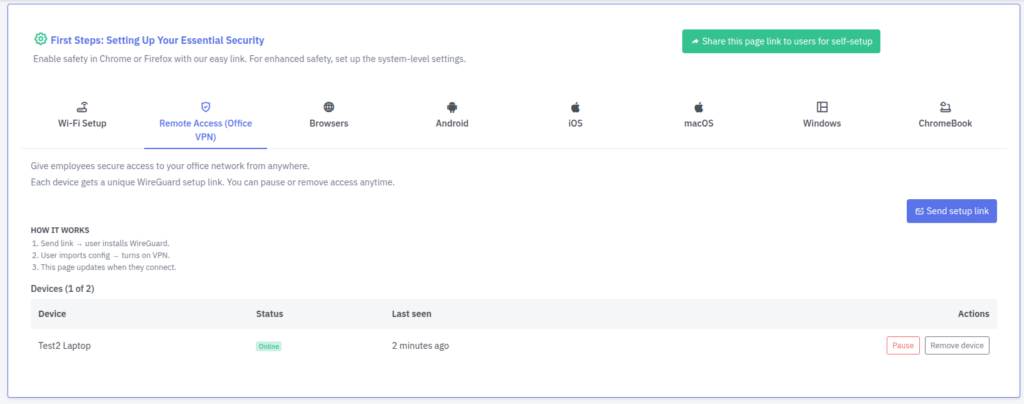This screenshot has width=1024, height=404.
Task: Click the Android robot icon
Action: (452, 106)
